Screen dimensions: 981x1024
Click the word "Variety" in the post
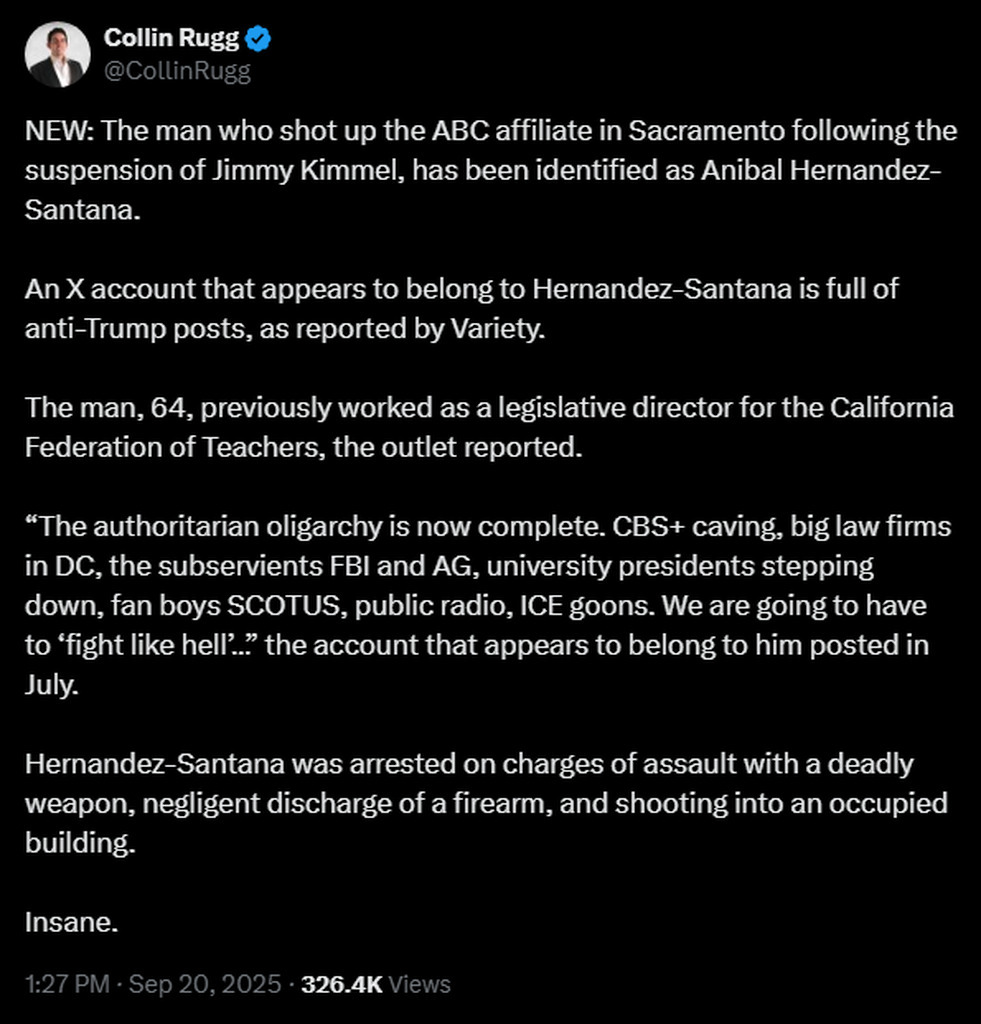pyautogui.click(x=501, y=330)
